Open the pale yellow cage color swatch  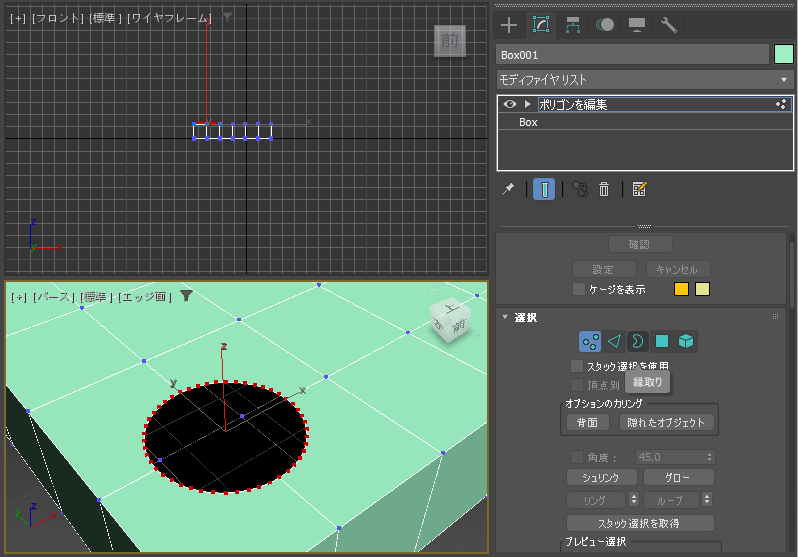click(702, 289)
